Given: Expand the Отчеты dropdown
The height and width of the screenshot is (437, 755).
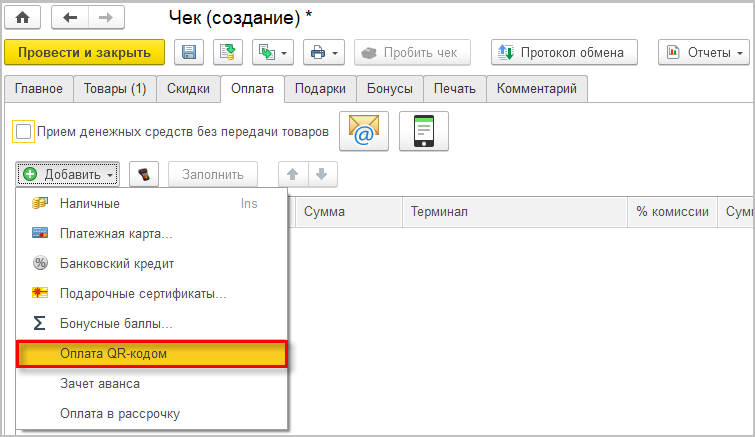Looking at the screenshot, I should [x=703, y=53].
